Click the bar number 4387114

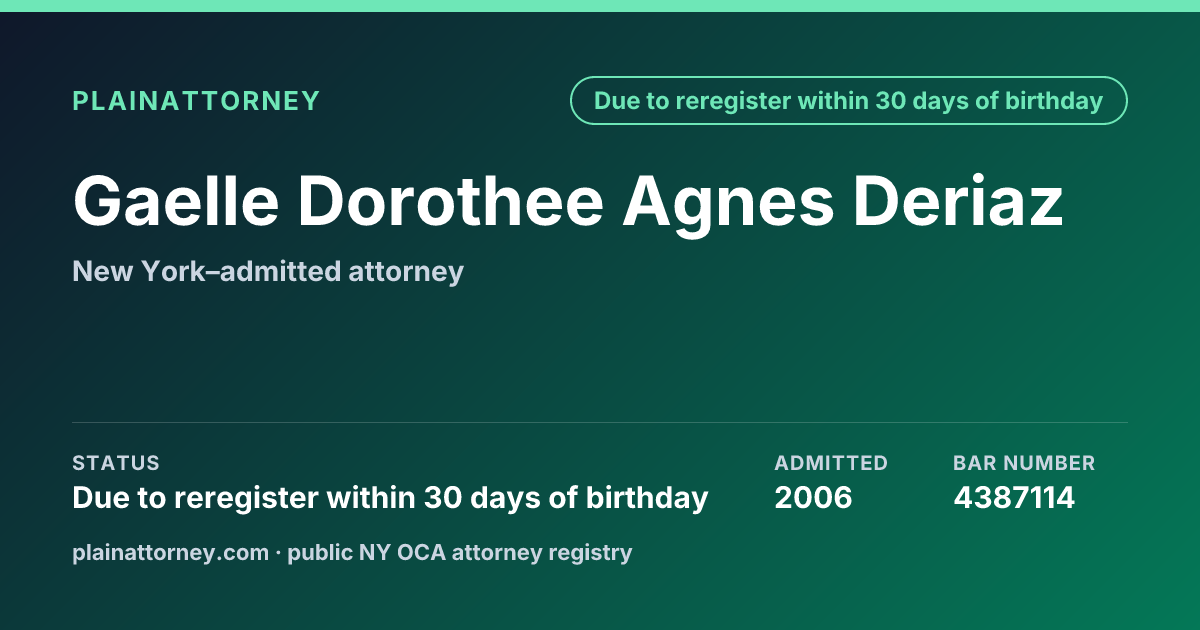pyautogui.click(x=1014, y=498)
